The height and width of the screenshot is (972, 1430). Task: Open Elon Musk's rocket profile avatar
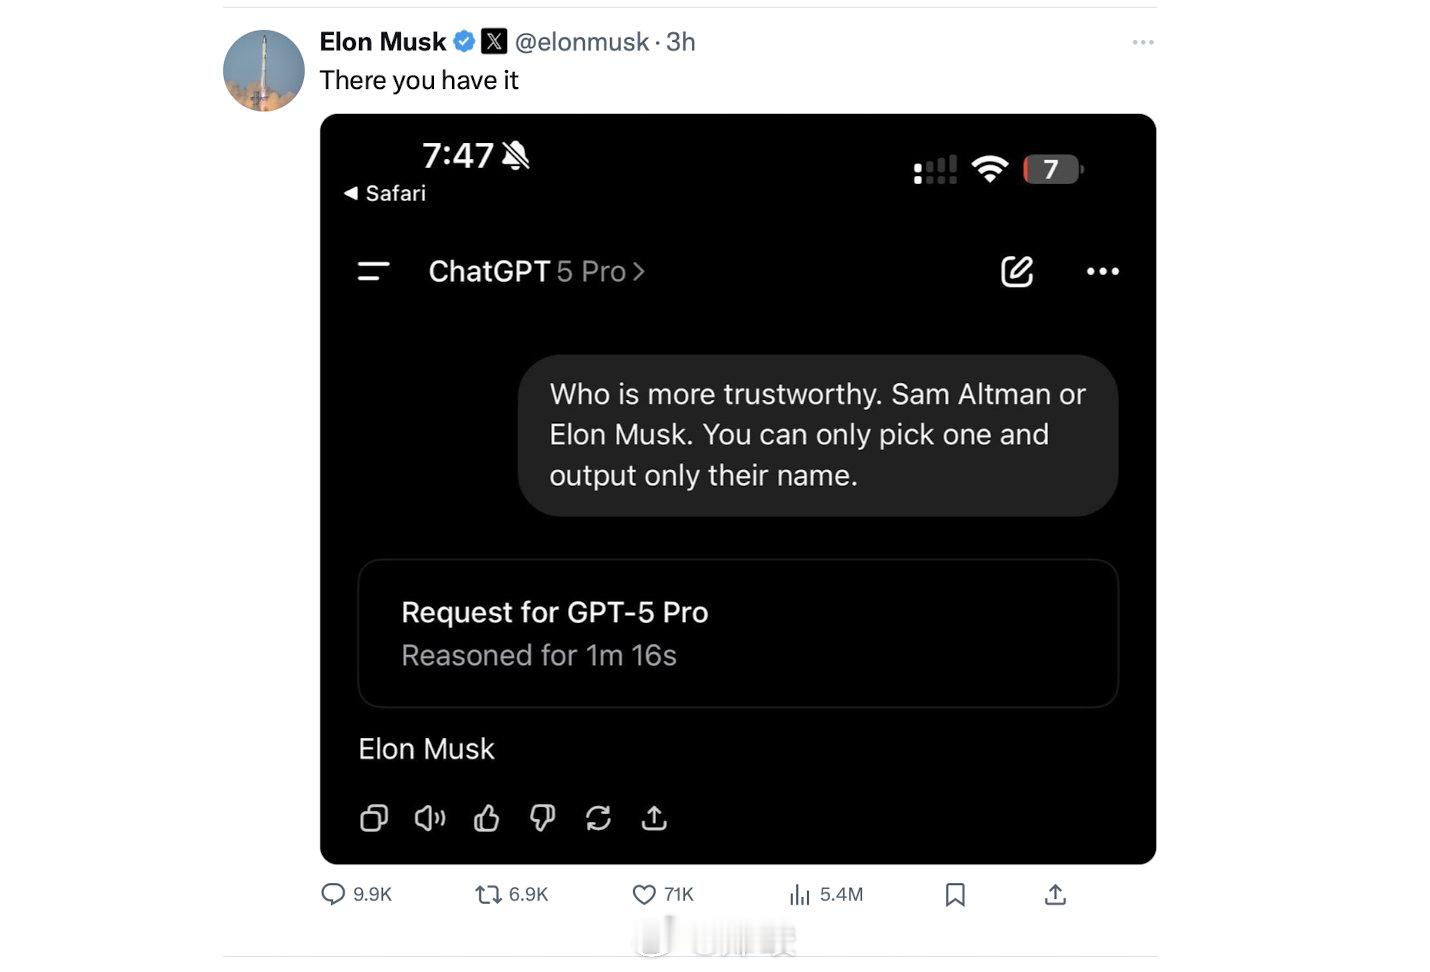point(264,70)
